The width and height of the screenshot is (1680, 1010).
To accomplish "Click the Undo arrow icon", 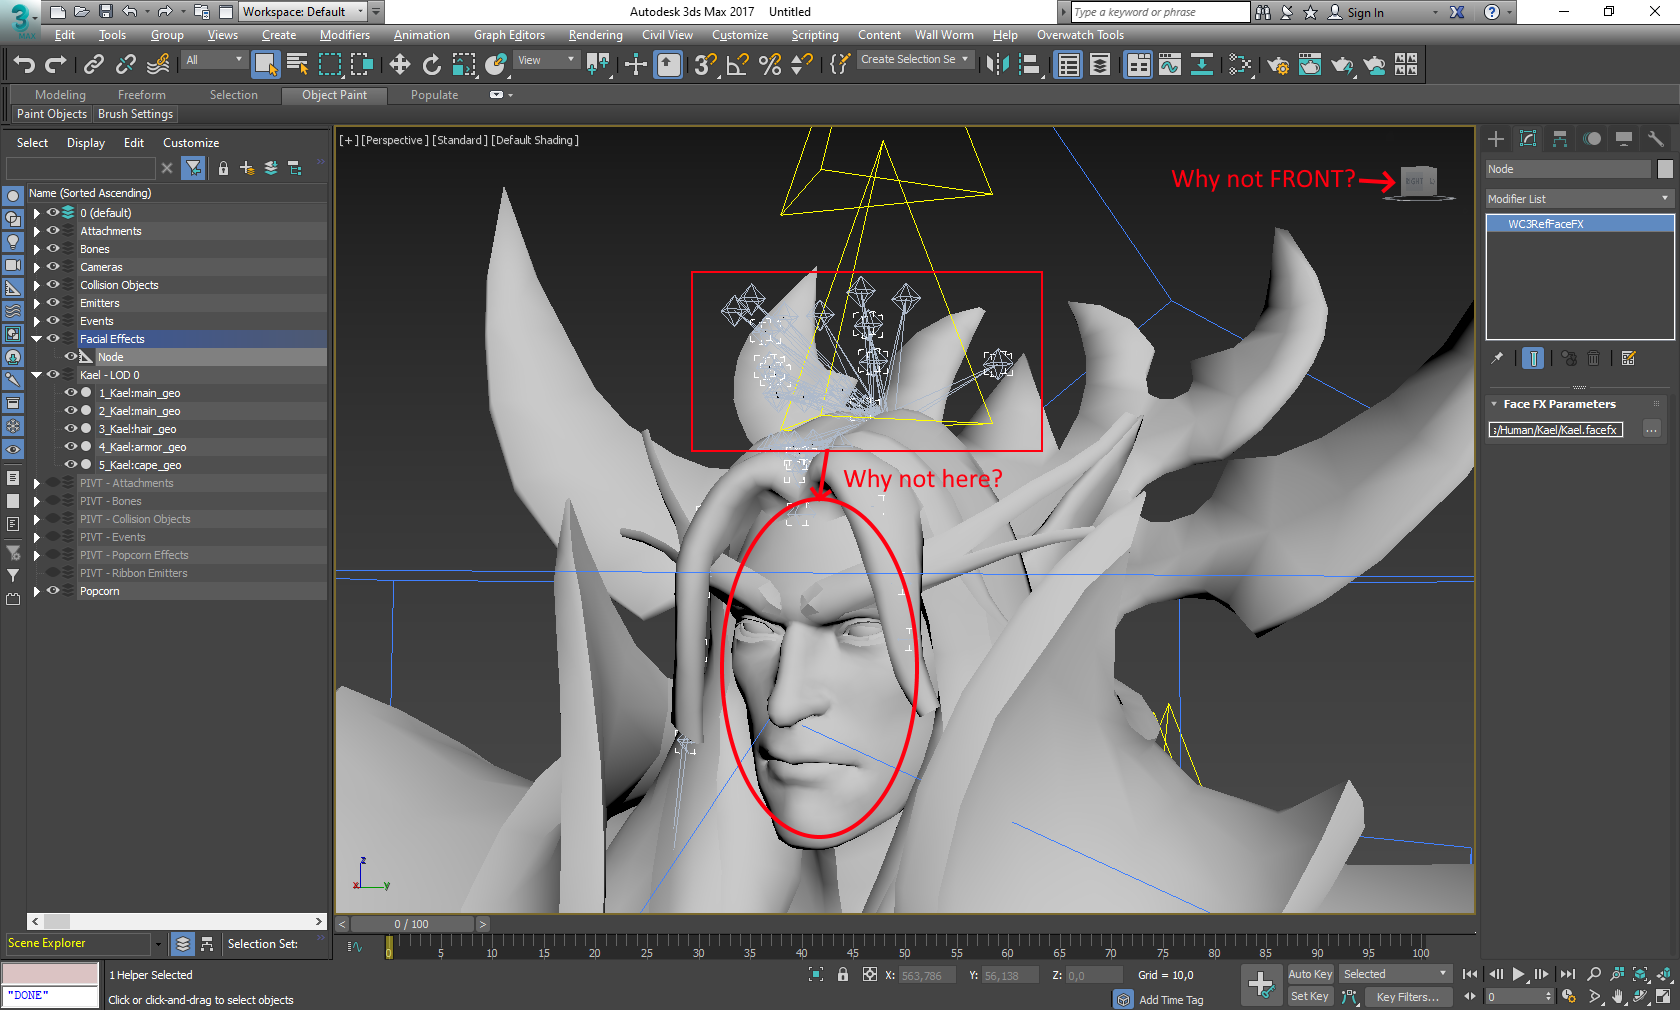I will point(24,65).
